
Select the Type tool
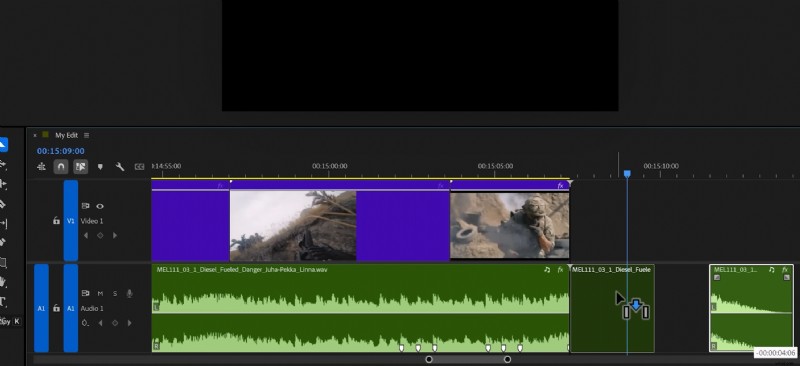3,301
